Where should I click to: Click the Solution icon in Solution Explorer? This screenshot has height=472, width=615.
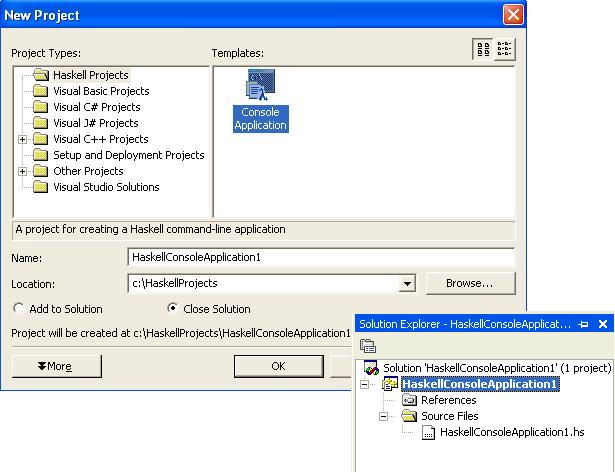coord(371,368)
